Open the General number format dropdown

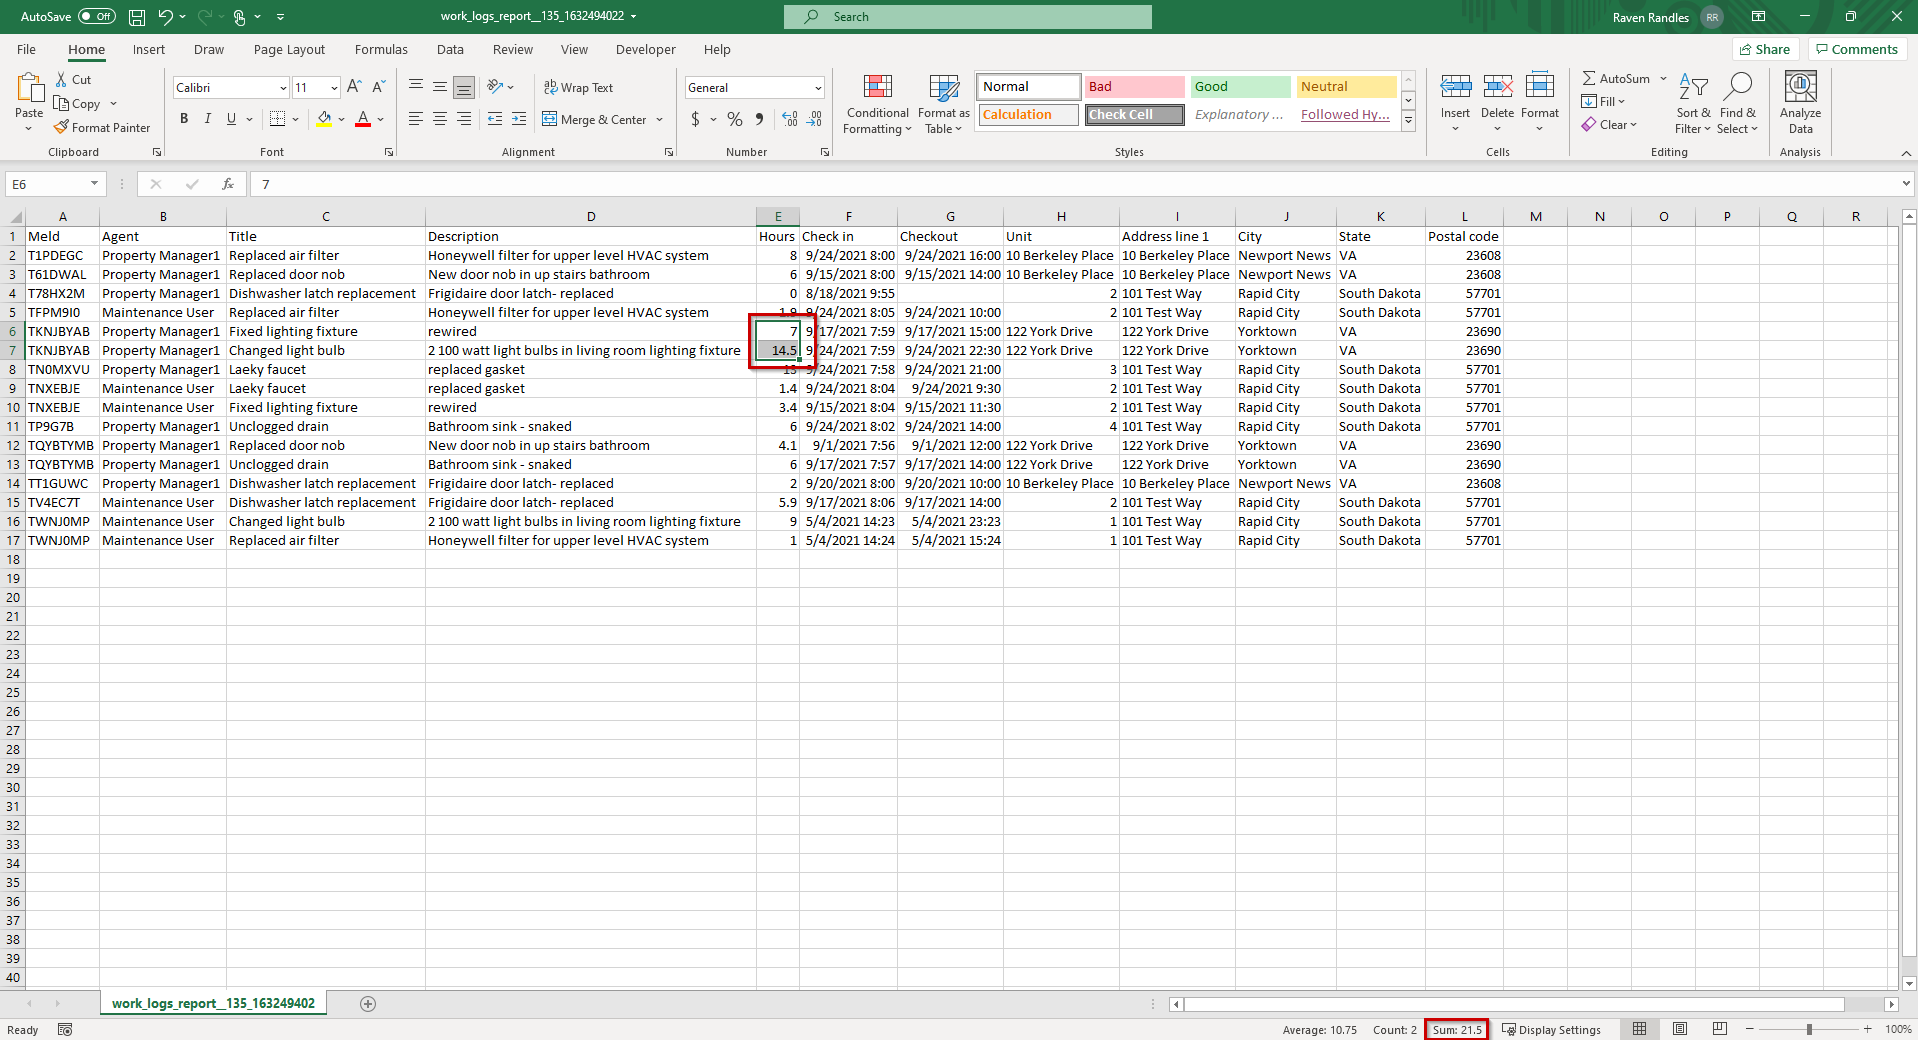coord(817,88)
